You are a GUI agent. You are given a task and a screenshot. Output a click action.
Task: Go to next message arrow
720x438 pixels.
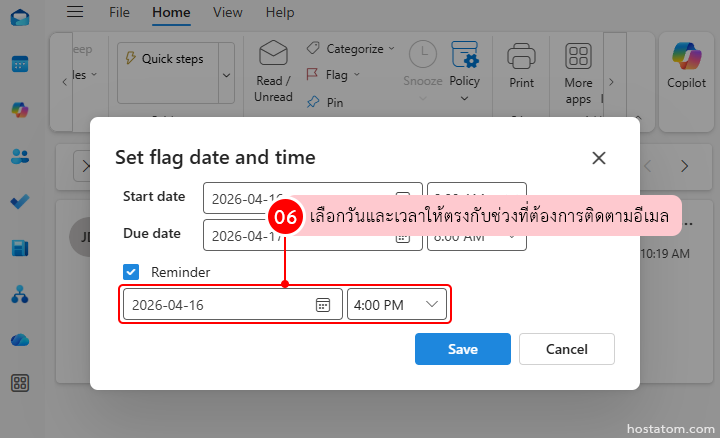684,166
